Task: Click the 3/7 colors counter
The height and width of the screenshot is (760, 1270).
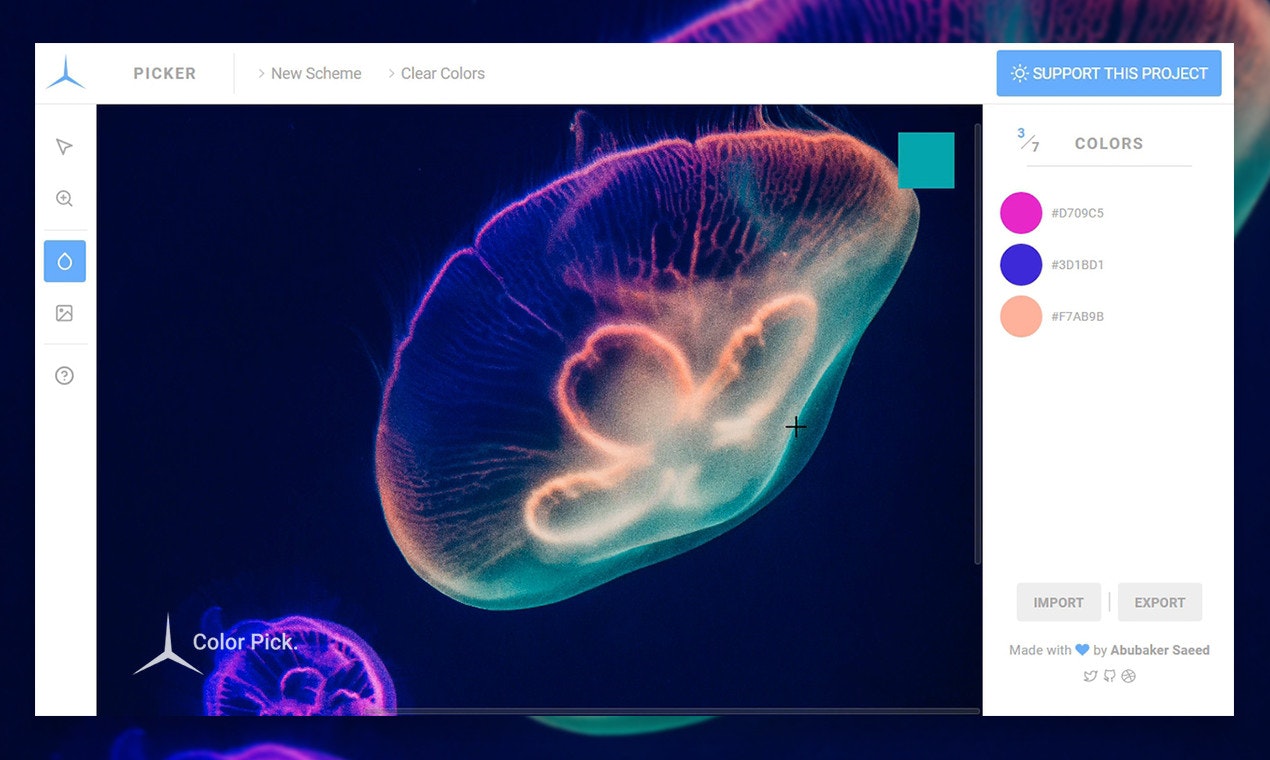Action: [x=1028, y=140]
